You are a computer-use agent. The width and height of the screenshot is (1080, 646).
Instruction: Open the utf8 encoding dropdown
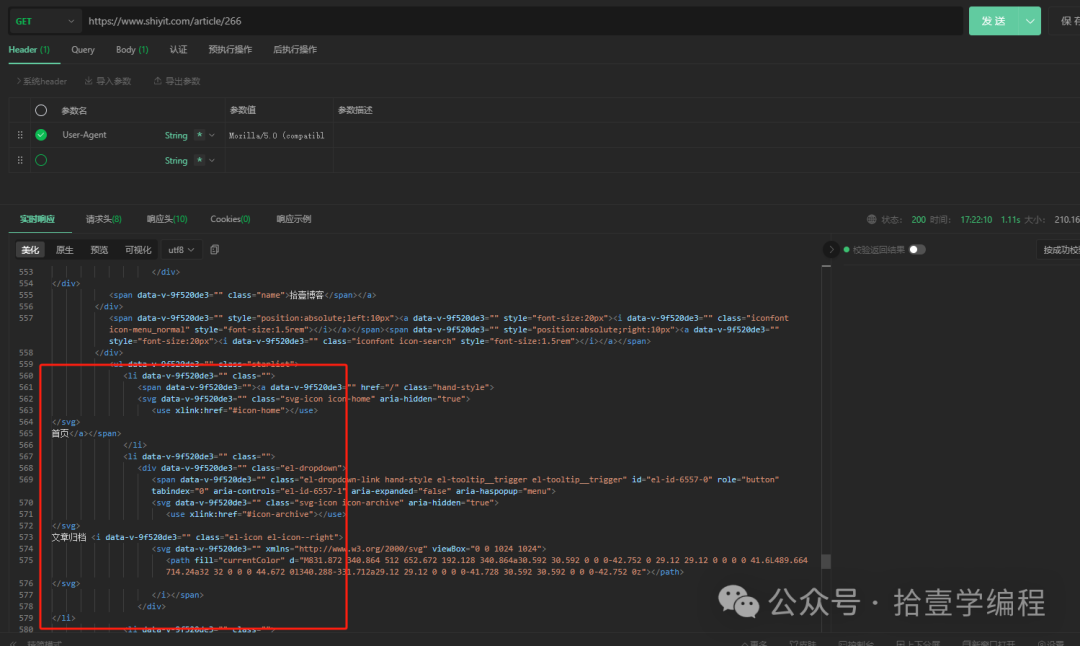[x=181, y=250]
